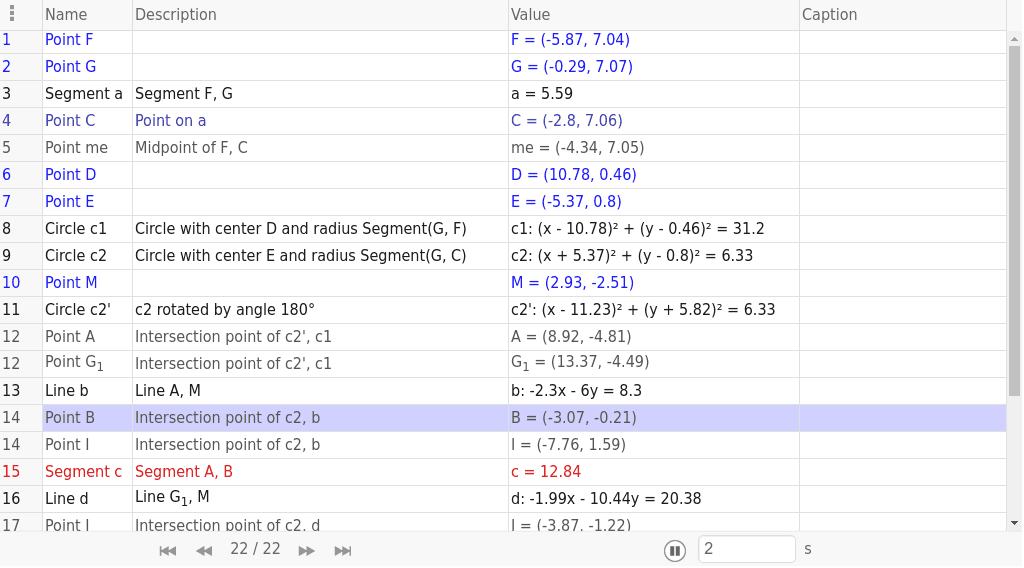The image size is (1024, 568).
Task: Click the Description column header
Action: [x=176, y=14]
